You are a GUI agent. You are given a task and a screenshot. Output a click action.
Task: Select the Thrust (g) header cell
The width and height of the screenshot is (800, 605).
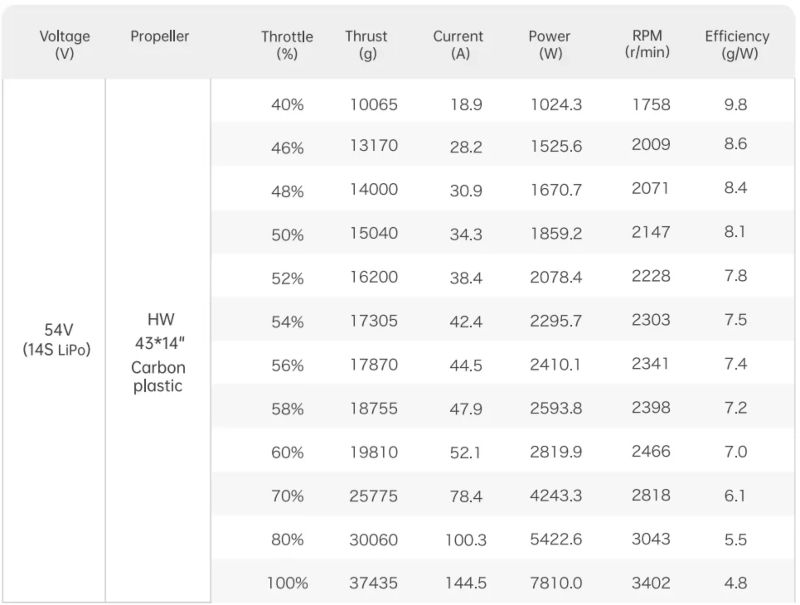click(x=367, y=45)
